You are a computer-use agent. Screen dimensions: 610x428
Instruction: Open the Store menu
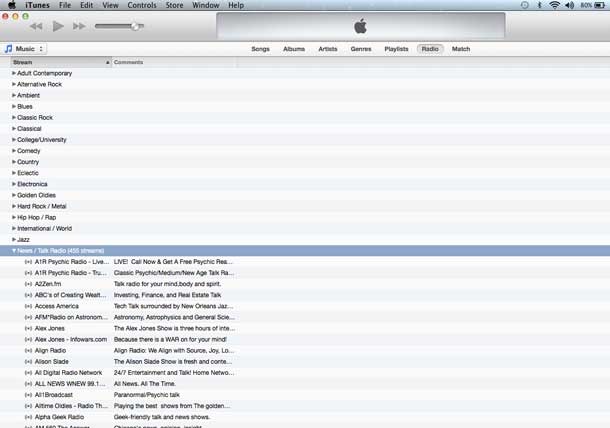(174, 5)
